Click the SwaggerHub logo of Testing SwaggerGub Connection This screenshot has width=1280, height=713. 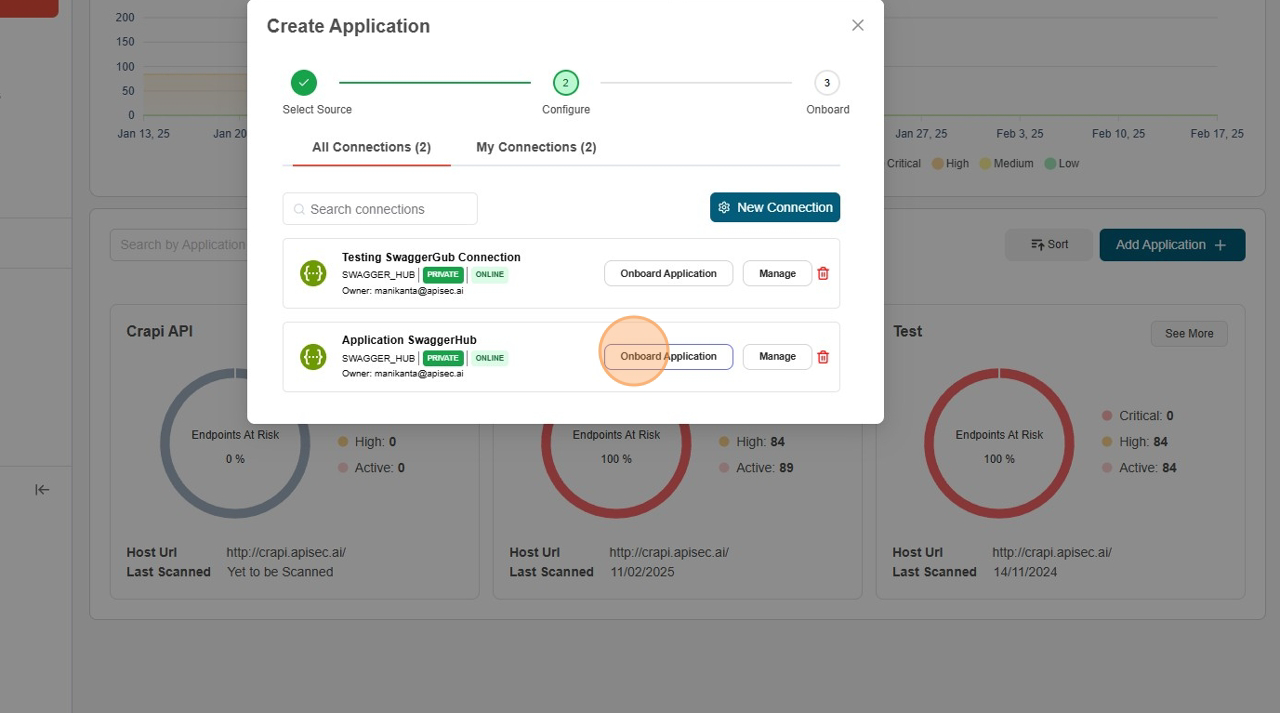pos(313,273)
